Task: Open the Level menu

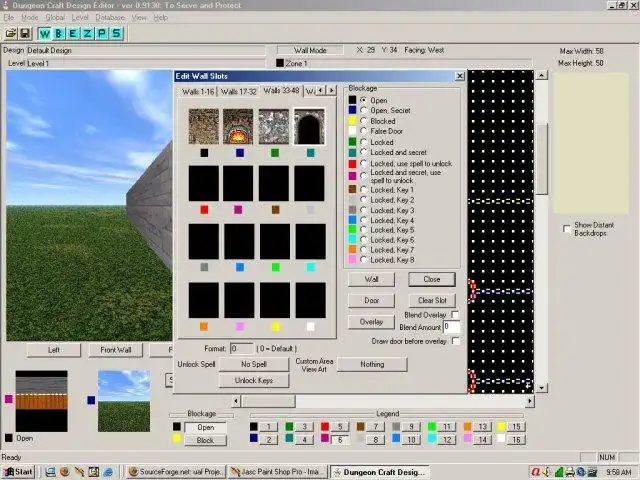Action: click(x=80, y=18)
